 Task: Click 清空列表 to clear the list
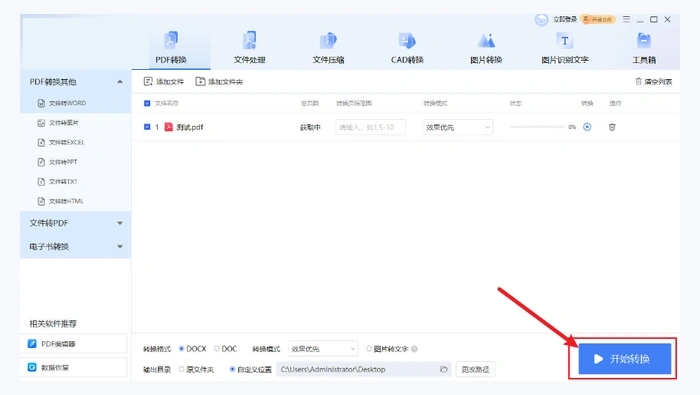[x=653, y=82]
